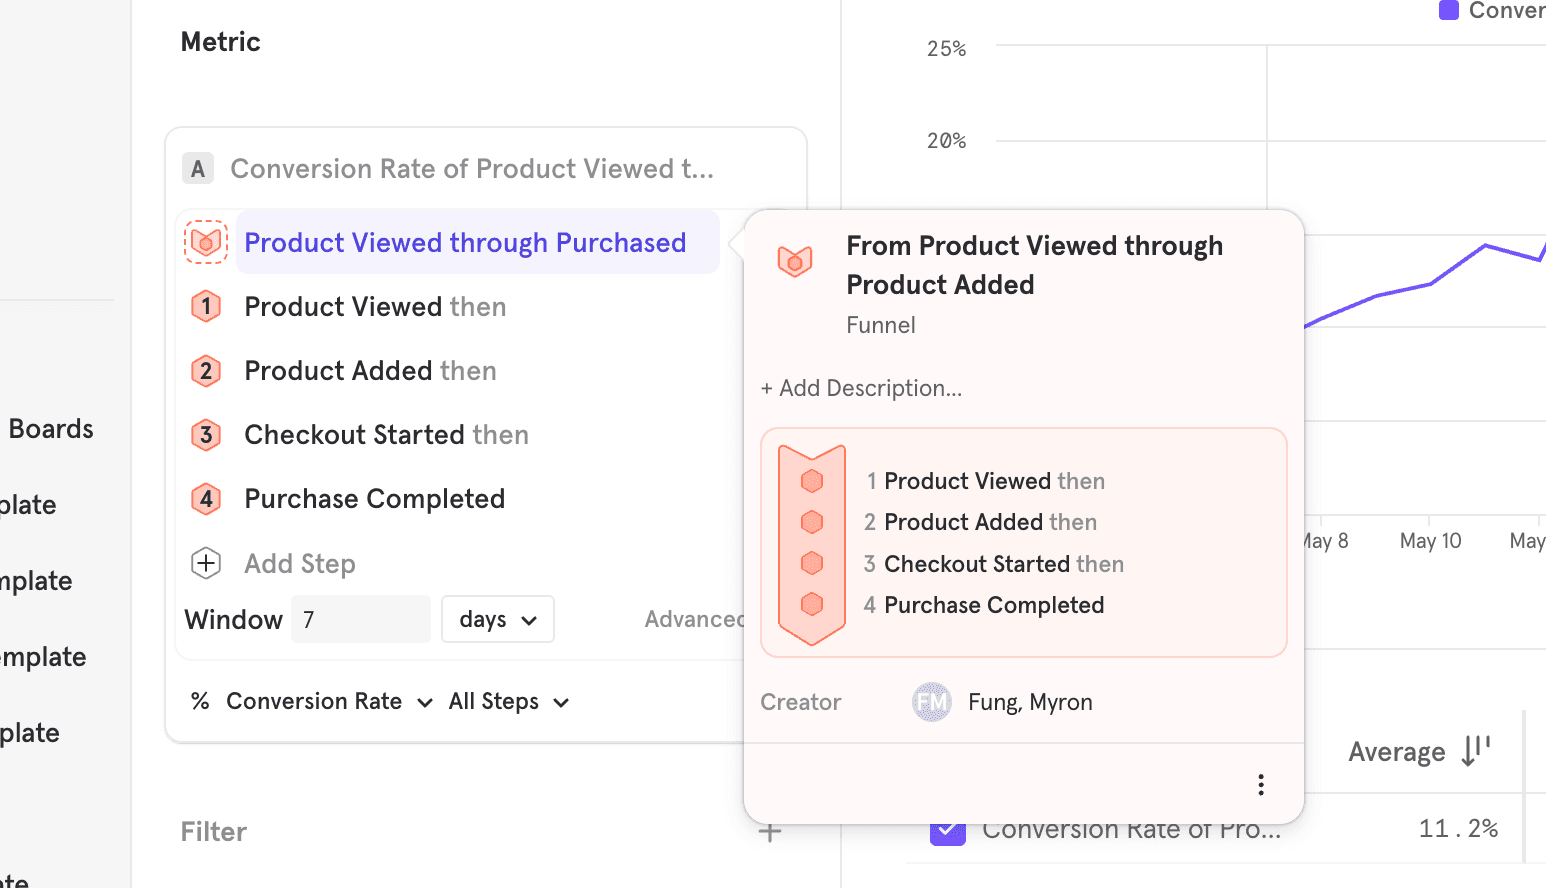Expand the Conversion Rate measurement dropdown
1546x888 pixels.
coord(314,702)
